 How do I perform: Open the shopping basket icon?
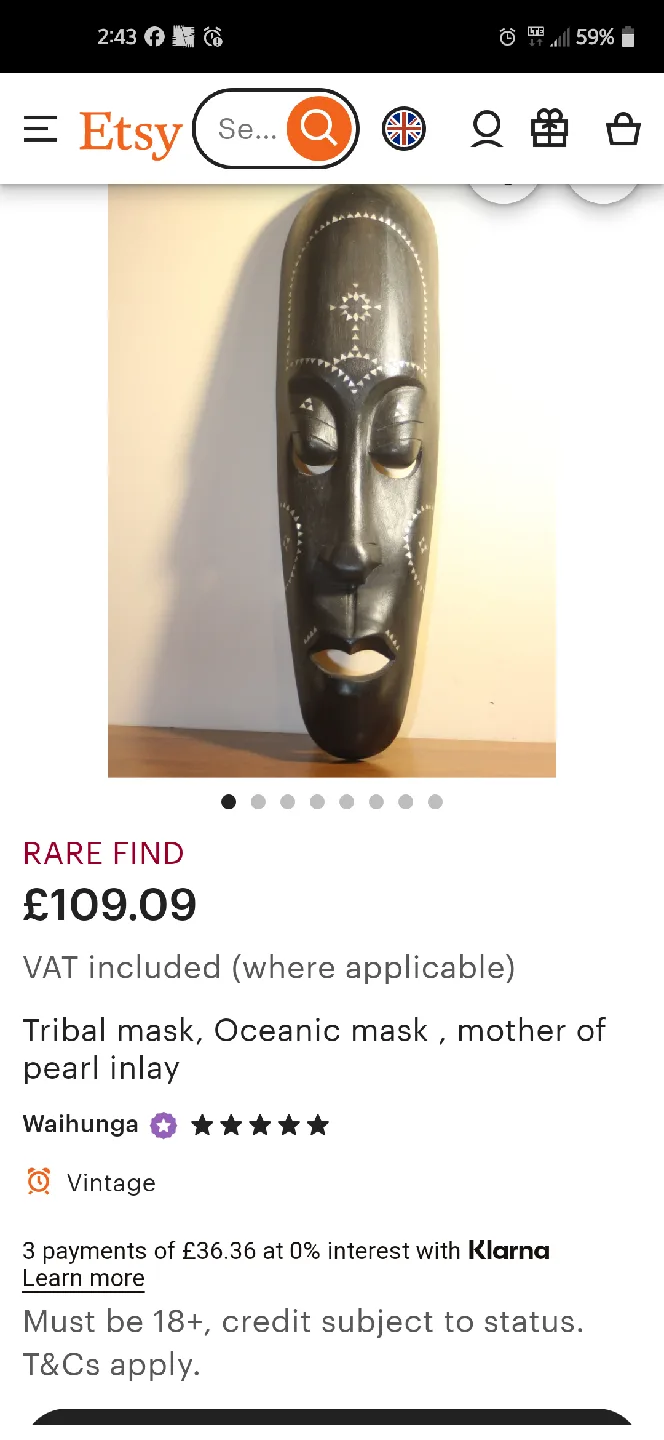coord(622,128)
